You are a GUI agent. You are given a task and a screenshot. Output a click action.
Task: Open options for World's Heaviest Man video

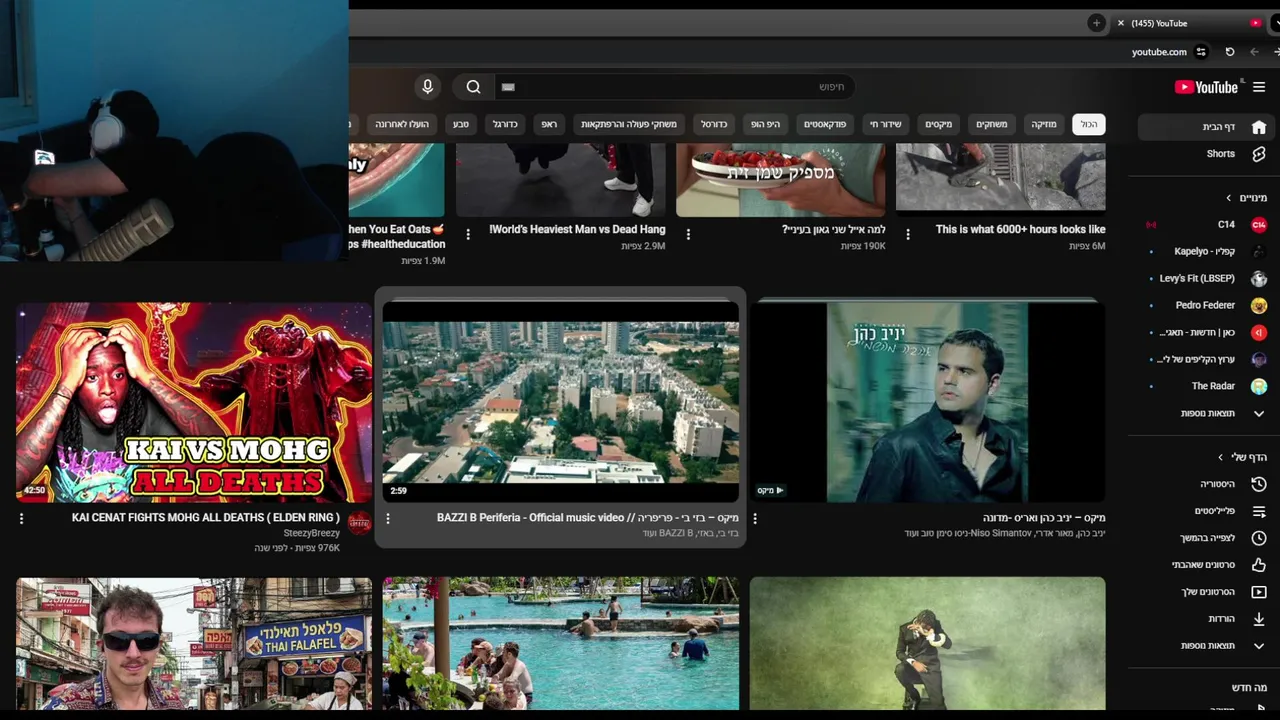(x=468, y=234)
